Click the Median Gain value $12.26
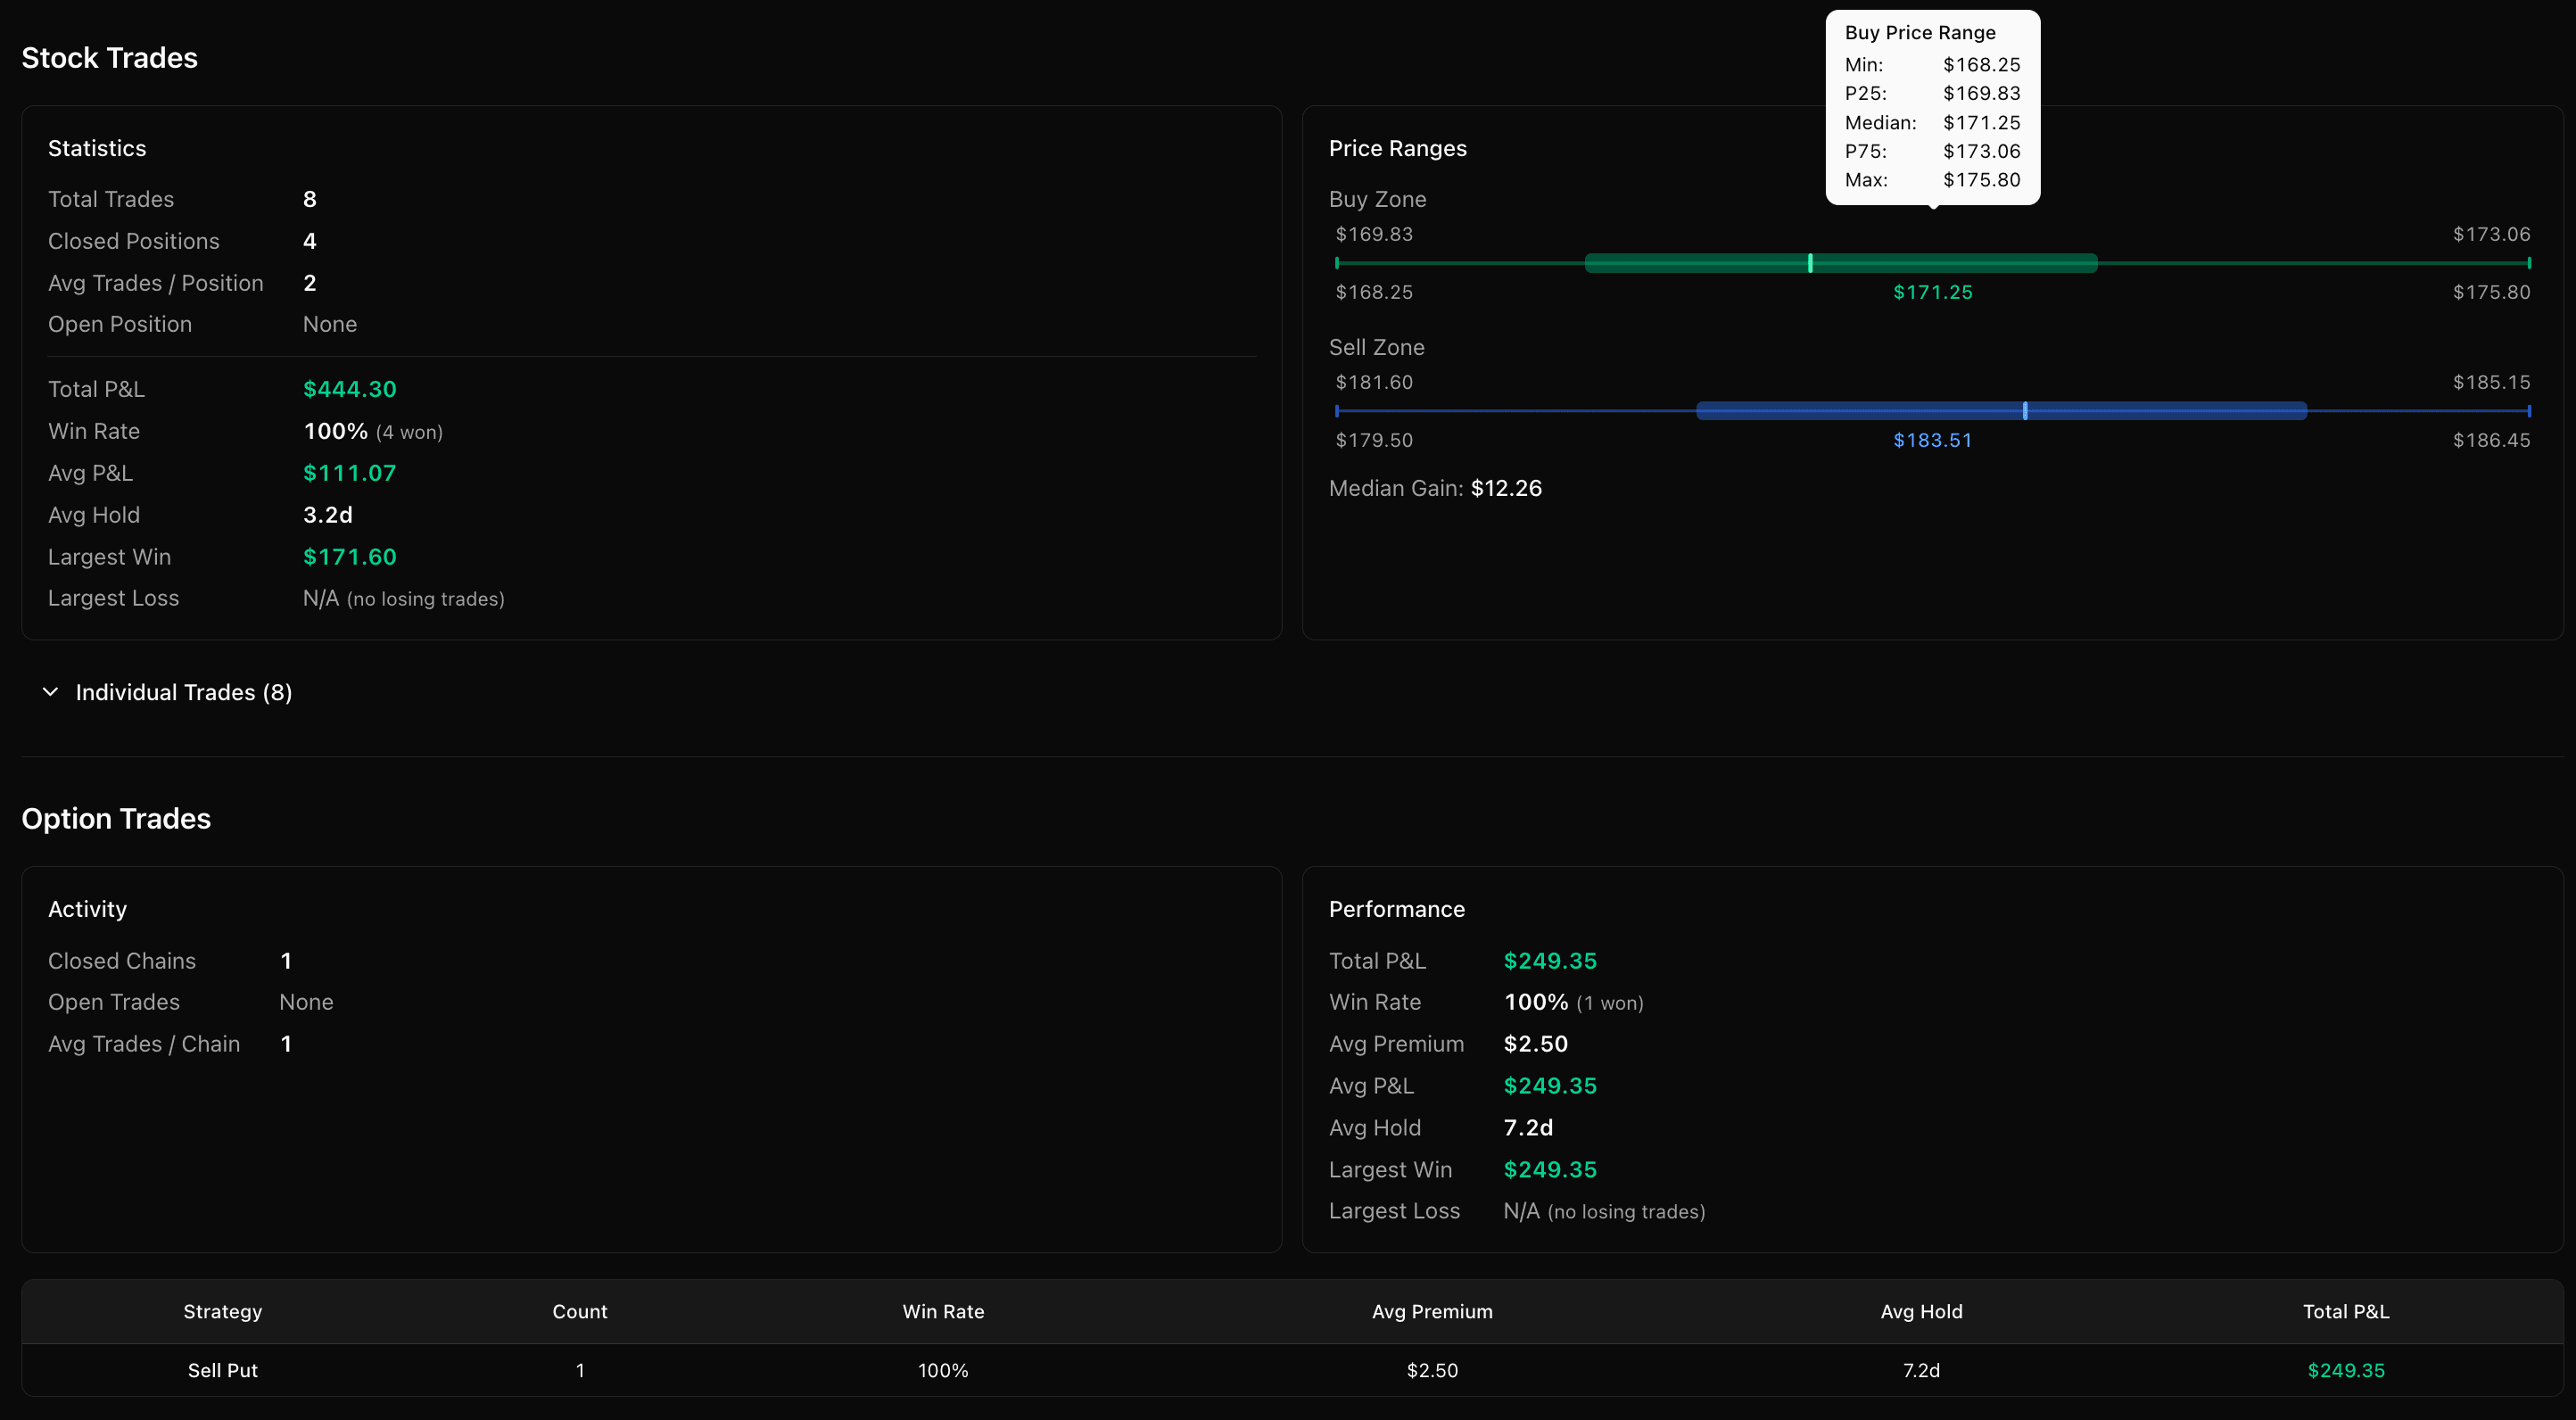This screenshot has height=1420, width=2576. [1506, 488]
